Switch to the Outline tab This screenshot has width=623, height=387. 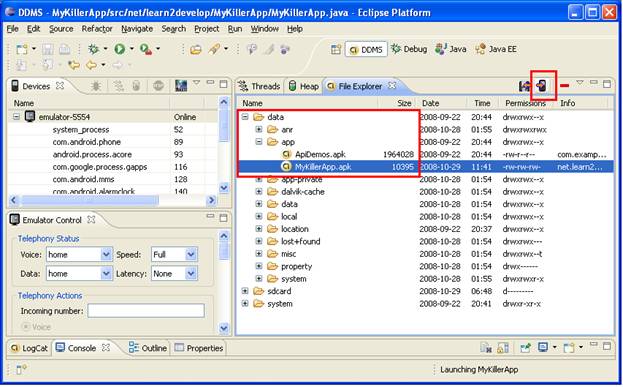point(148,348)
